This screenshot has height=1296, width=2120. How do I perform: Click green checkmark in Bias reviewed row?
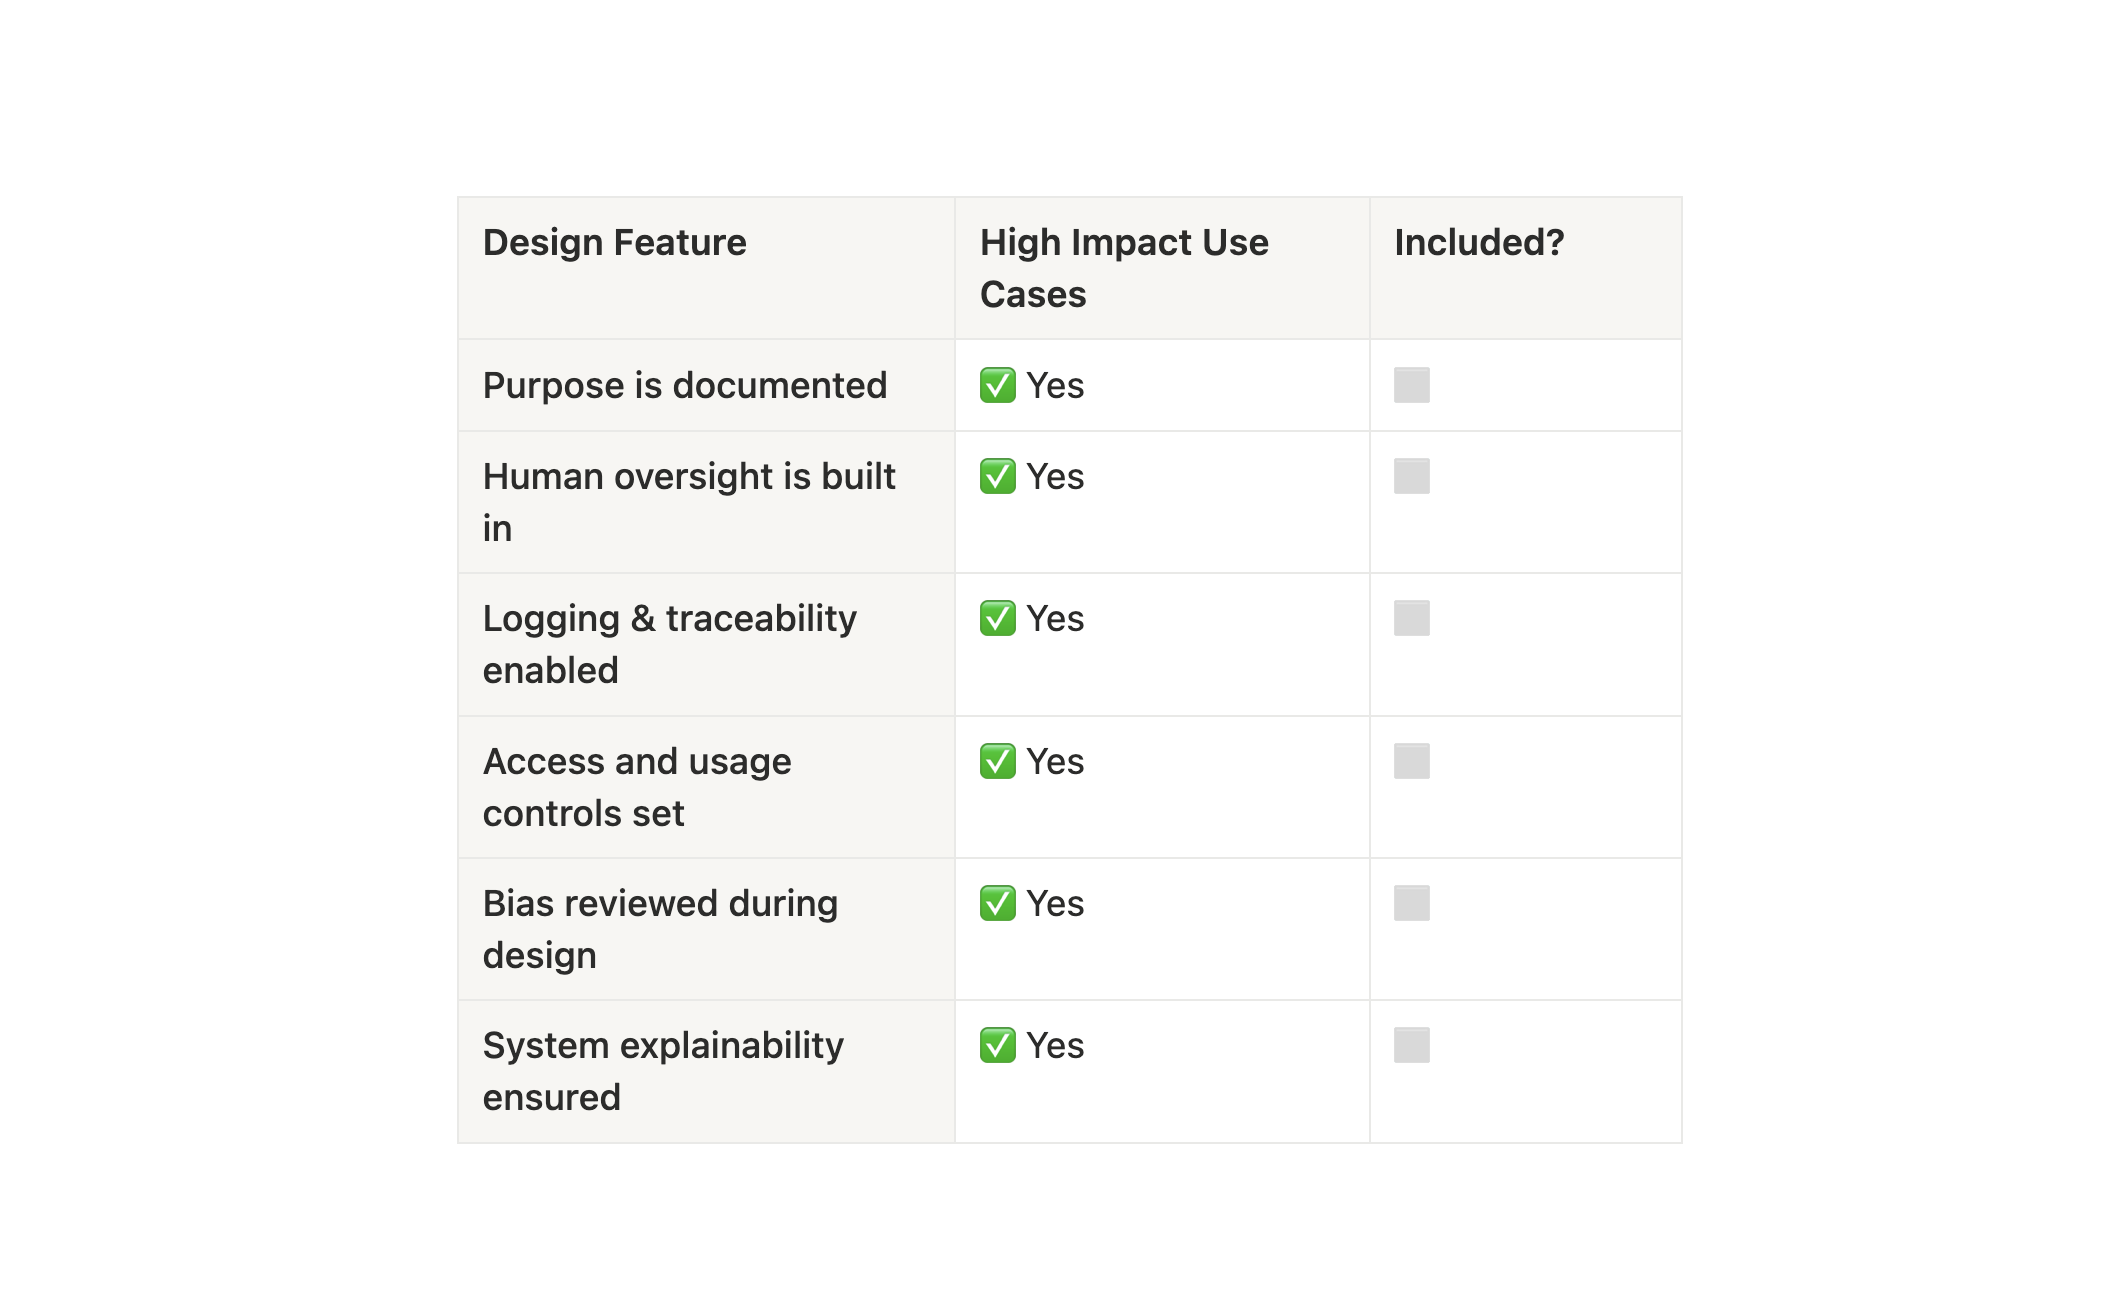pos(997,903)
